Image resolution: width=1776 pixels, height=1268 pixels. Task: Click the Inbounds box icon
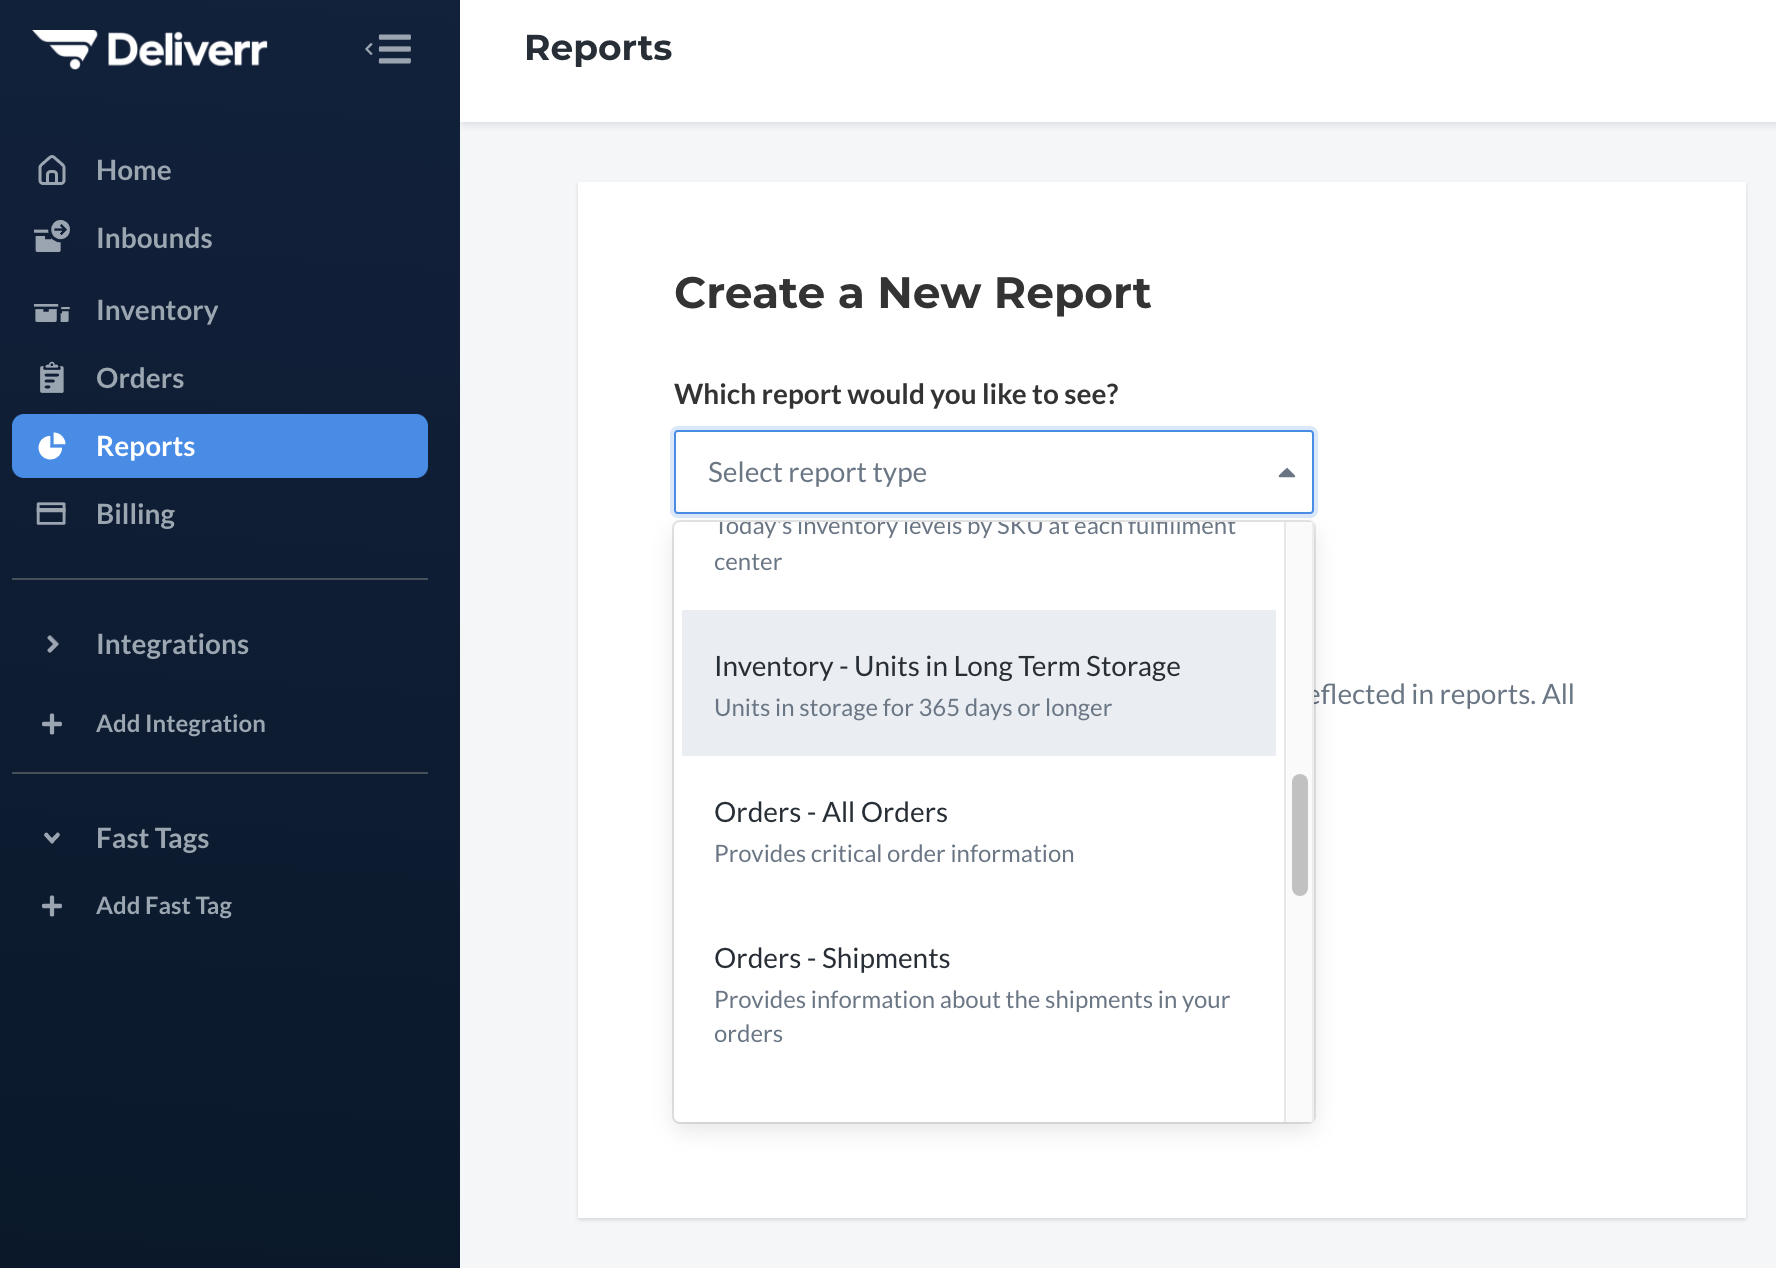[52, 237]
